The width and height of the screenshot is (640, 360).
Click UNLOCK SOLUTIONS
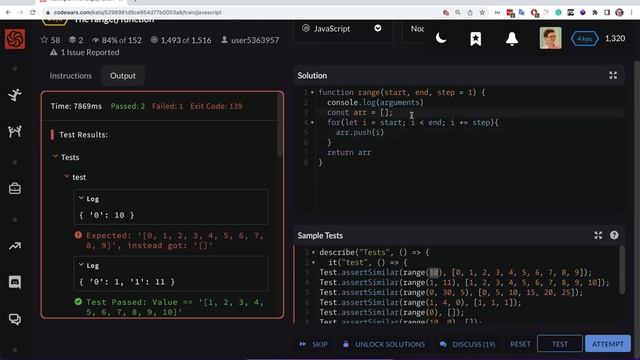pos(384,344)
